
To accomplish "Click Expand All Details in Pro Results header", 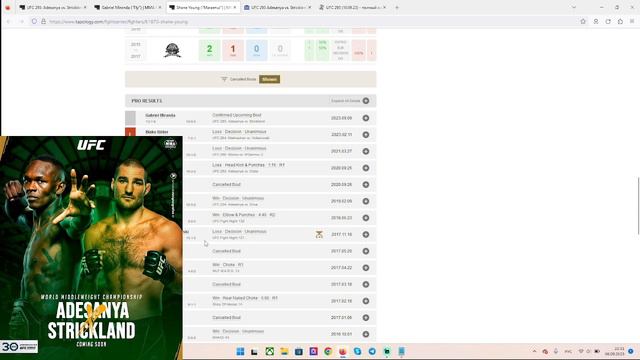I will tap(350, 101).
